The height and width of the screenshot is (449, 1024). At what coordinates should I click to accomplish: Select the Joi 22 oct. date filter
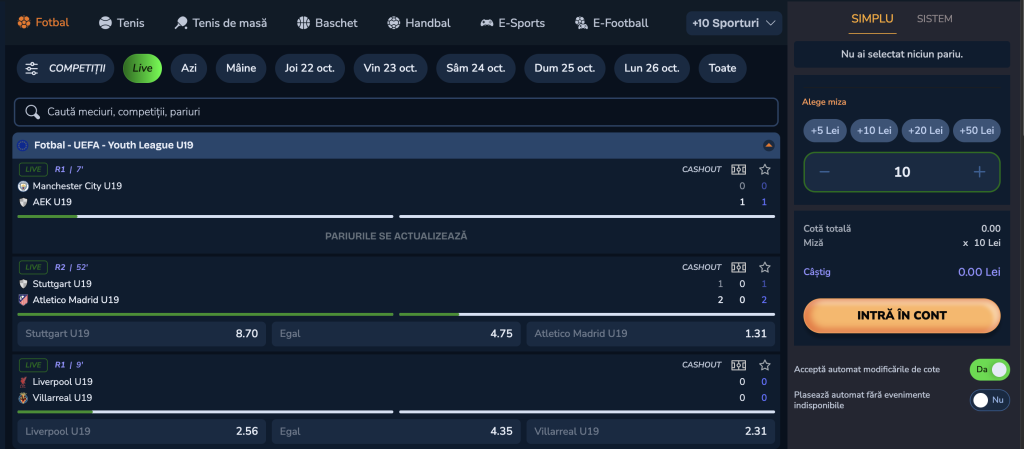tap(310, 69)
